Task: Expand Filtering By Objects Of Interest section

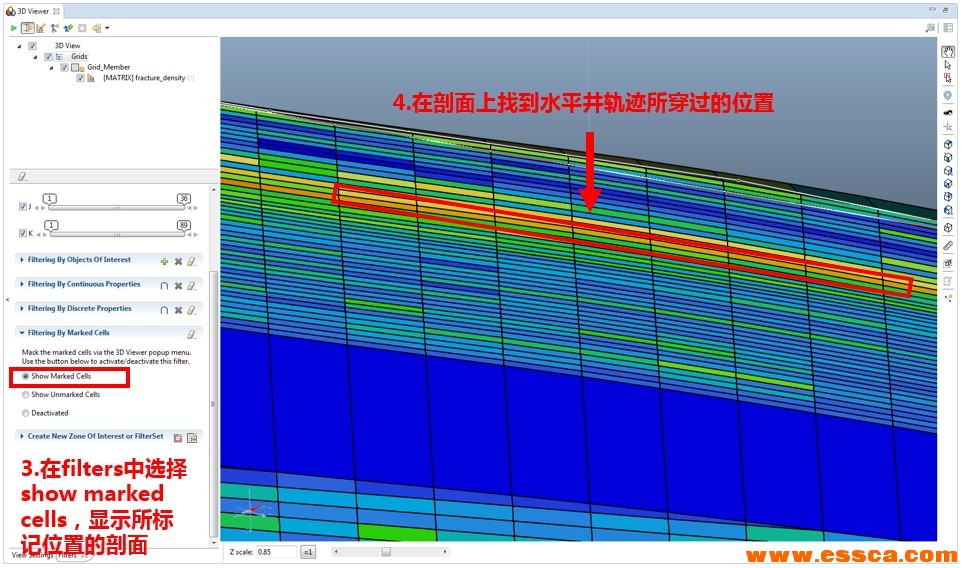Action: pyautogui.click(x=22, y=260)
